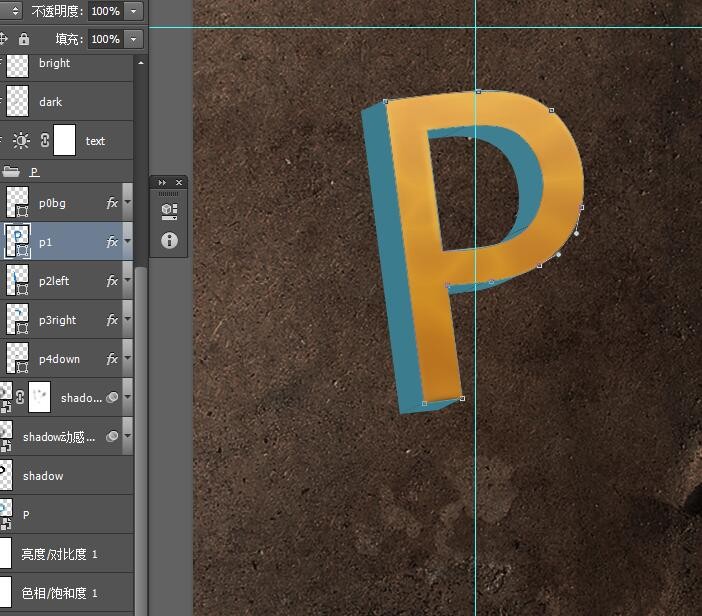The image size is (702, 616).
Task: Toggle mask link on the text layer
Action: coord(45,141)
